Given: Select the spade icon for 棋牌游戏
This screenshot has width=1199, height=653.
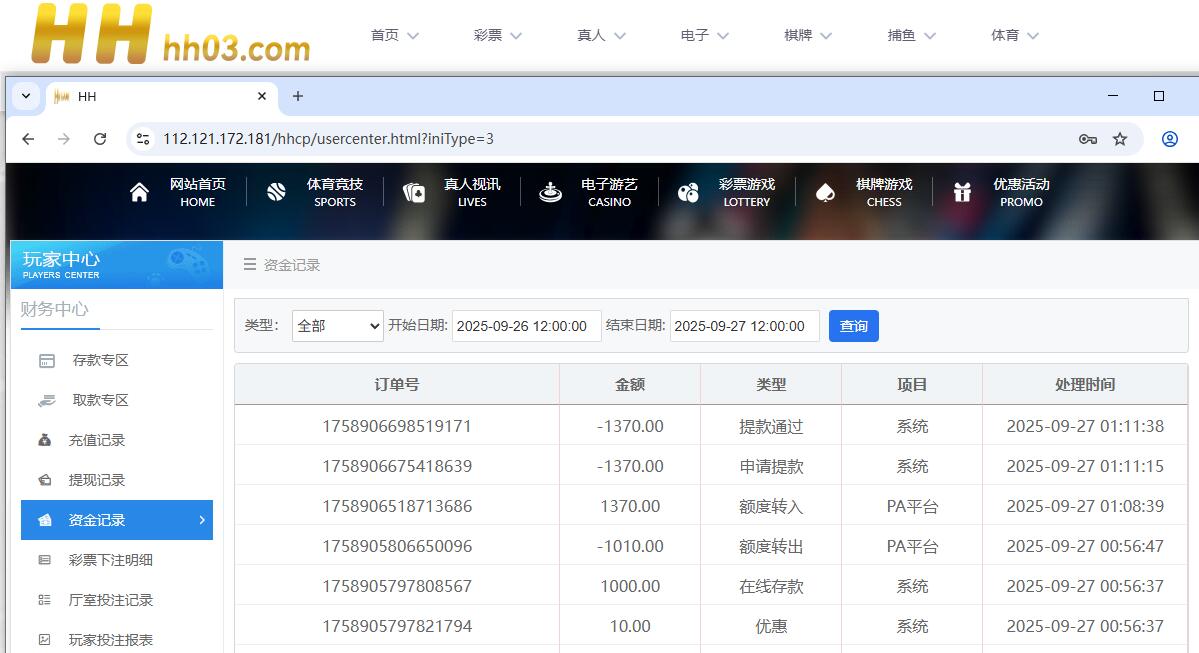Looking at the screenshot, I should coord(825,192).
